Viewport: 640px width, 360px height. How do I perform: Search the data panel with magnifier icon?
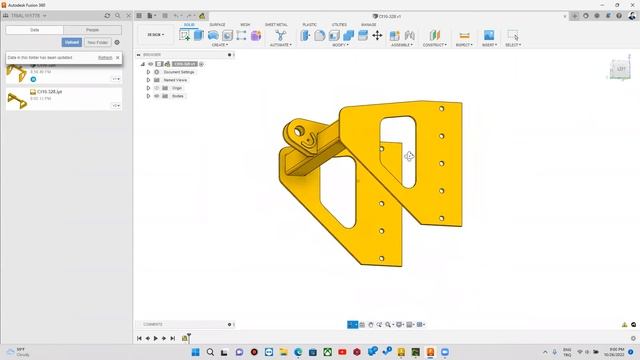118,16
